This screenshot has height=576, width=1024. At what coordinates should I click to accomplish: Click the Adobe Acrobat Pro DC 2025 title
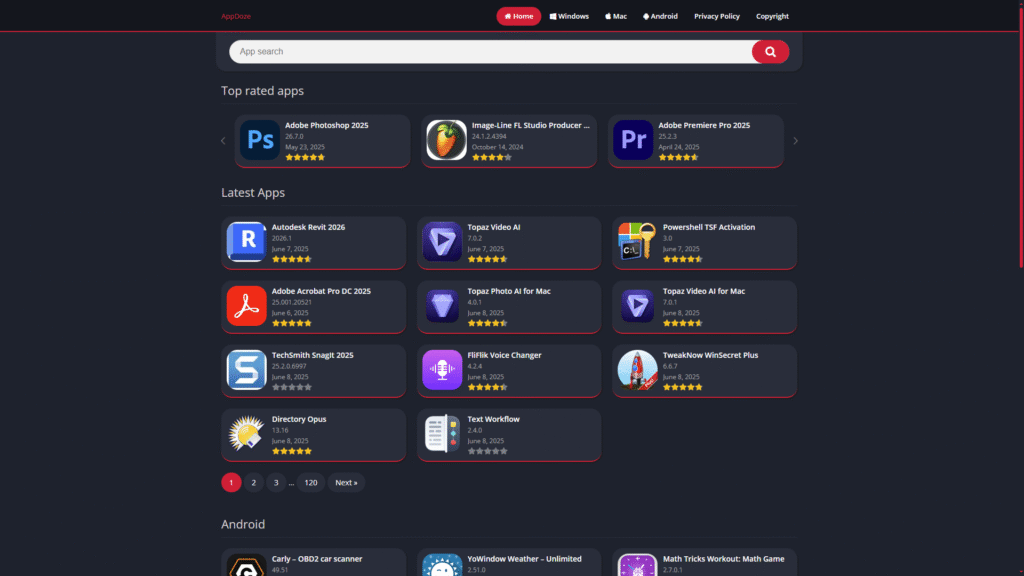pyautogui.click(x=321, y=291)
